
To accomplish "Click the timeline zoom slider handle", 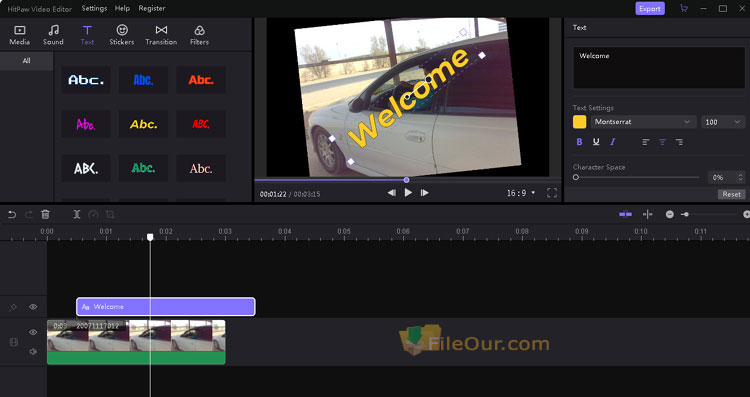I will pyautogui.click(x=685, y=215).
